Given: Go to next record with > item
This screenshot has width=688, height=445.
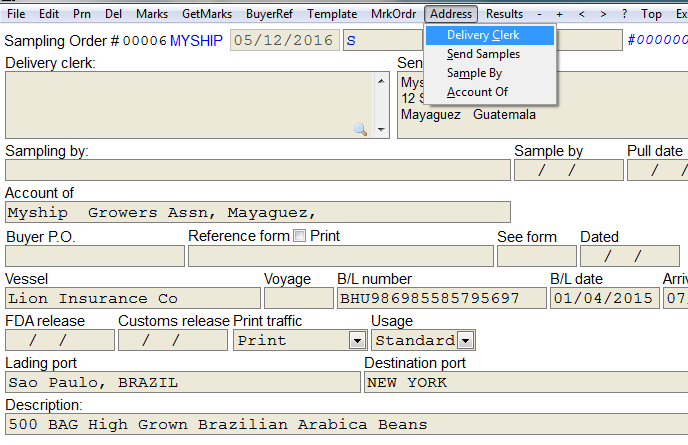Looking at the screenshot, I should pyautogui.click(x=603, y=14).
